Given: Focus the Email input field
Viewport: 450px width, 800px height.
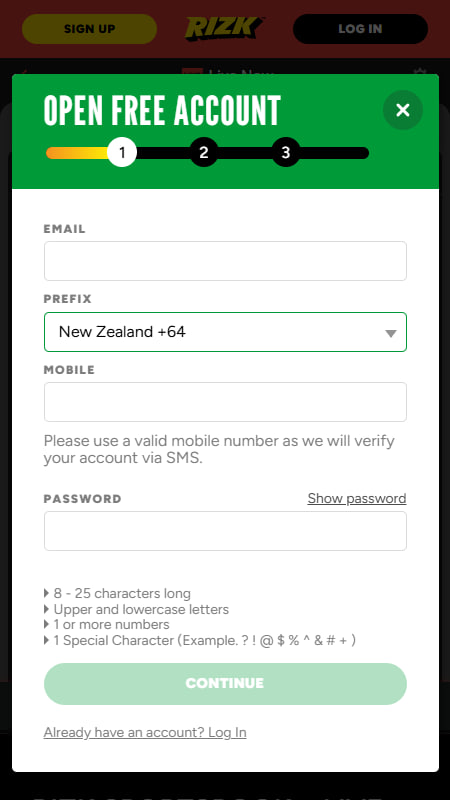Looking at the screenshot, I should 225,261.
